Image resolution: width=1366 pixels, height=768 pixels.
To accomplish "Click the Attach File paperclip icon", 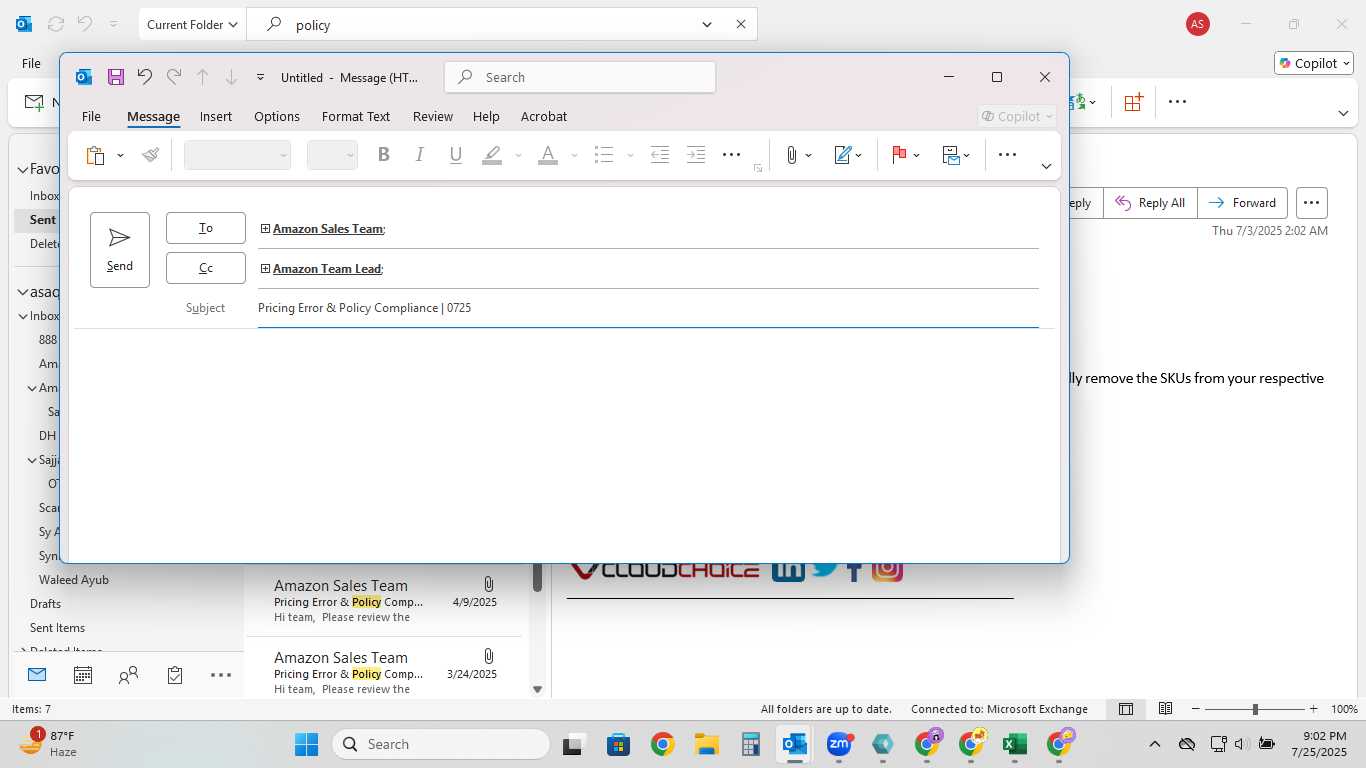I will pyautogui.click(x=791, y=155).
